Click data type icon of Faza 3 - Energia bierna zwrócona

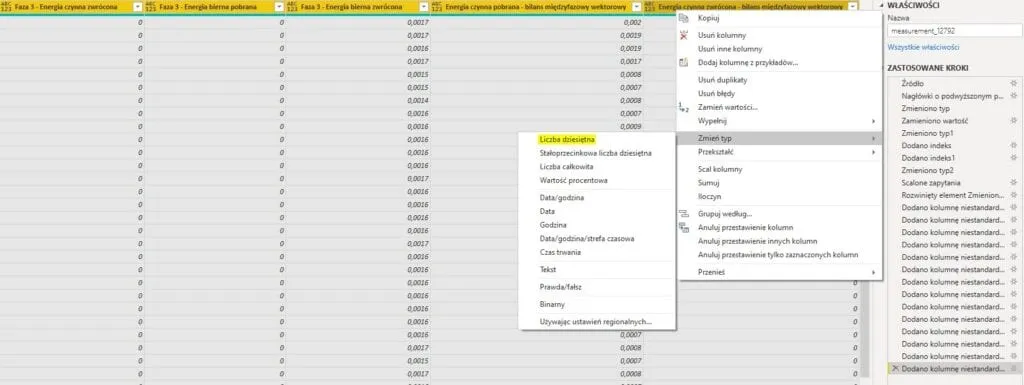coord(293,7)
